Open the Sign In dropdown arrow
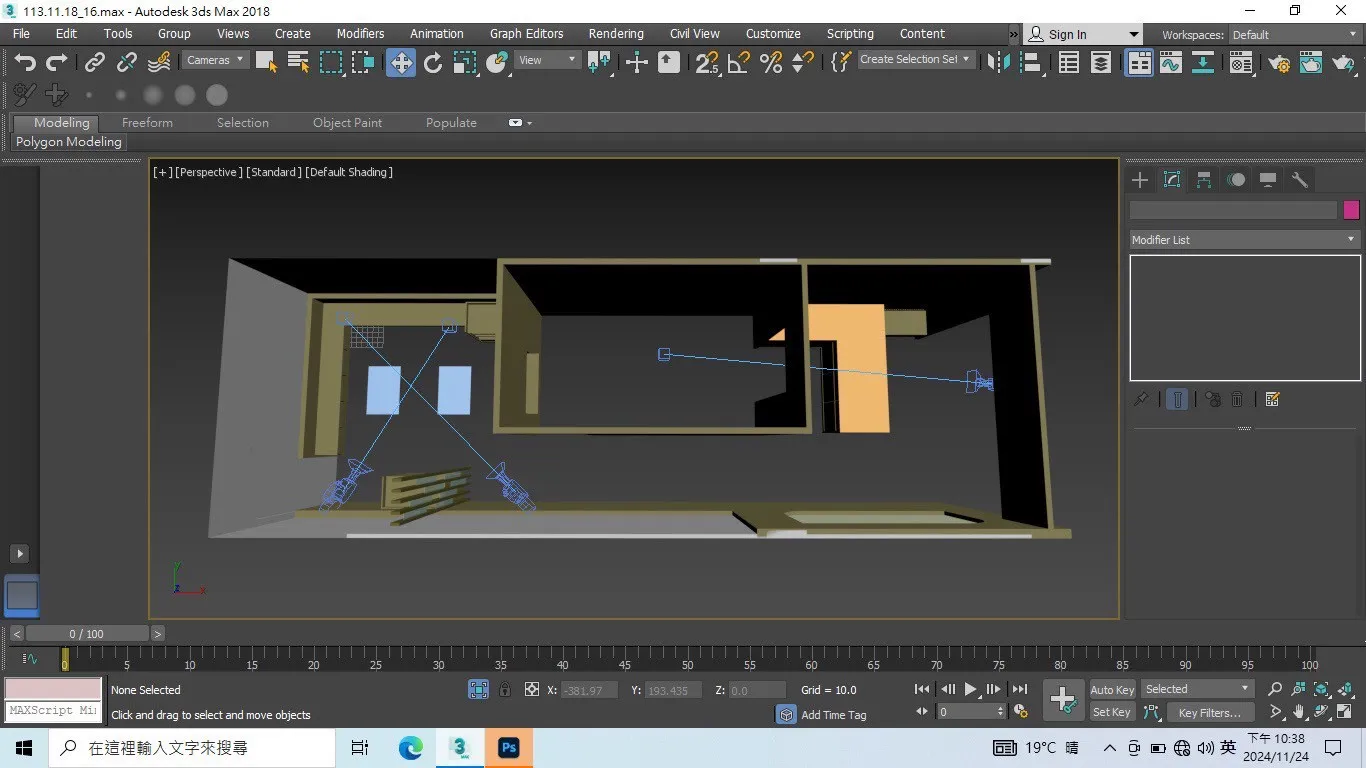Image resolution: width=1366 pixels, height=768 pixels. [1133, 35]
